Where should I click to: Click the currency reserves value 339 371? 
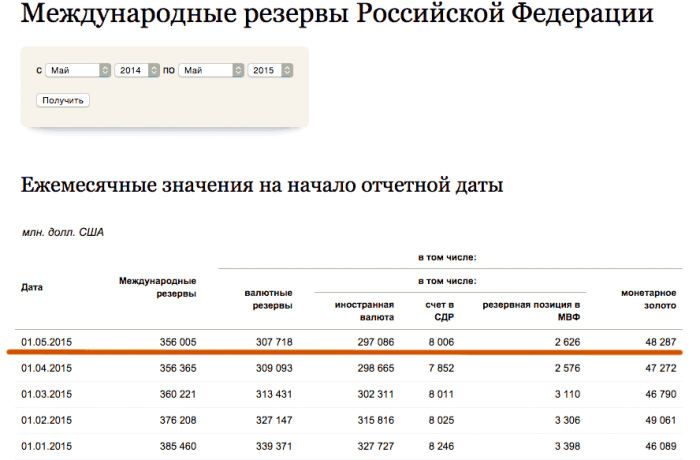(274, 446)
